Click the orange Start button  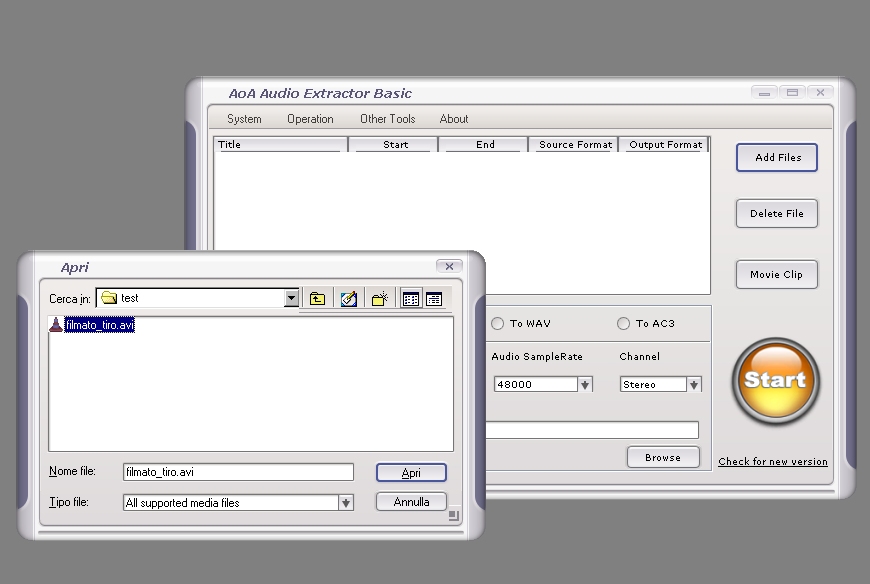(x=776, y=381)
